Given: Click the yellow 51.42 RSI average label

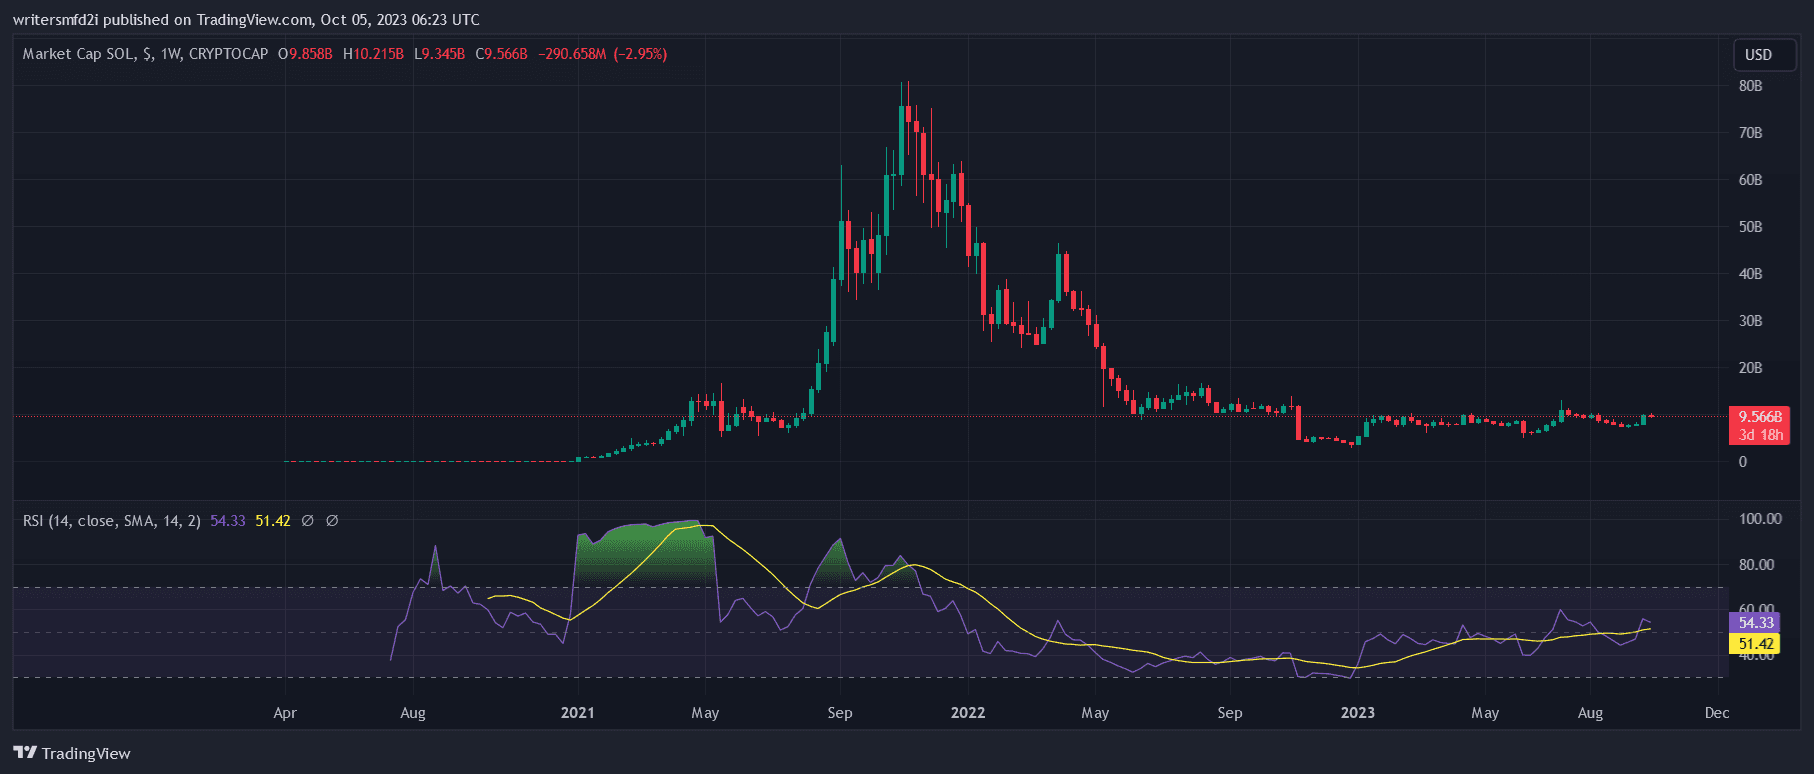Looking at the screenshot, I should click(x=1755, y=644).
